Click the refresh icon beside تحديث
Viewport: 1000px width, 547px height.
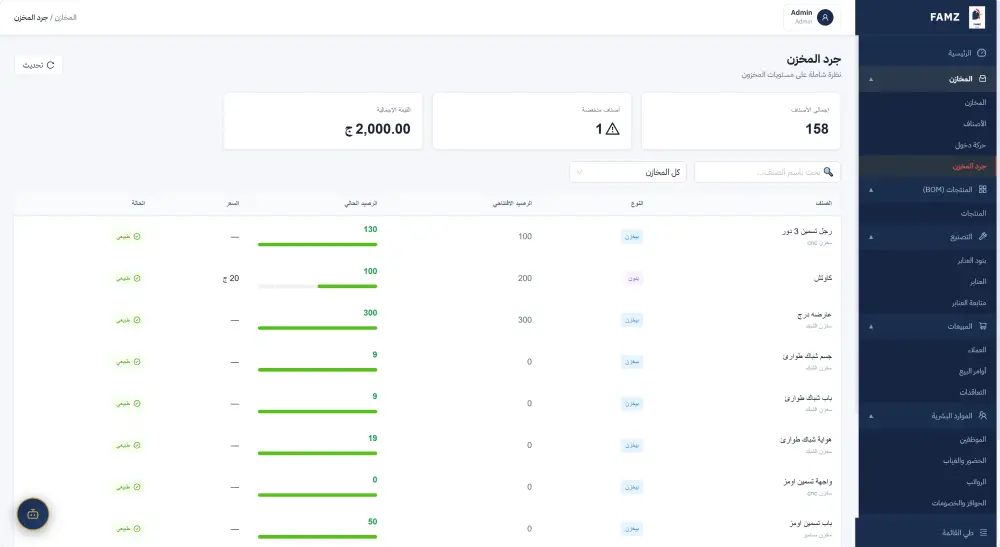coord(50,65)
